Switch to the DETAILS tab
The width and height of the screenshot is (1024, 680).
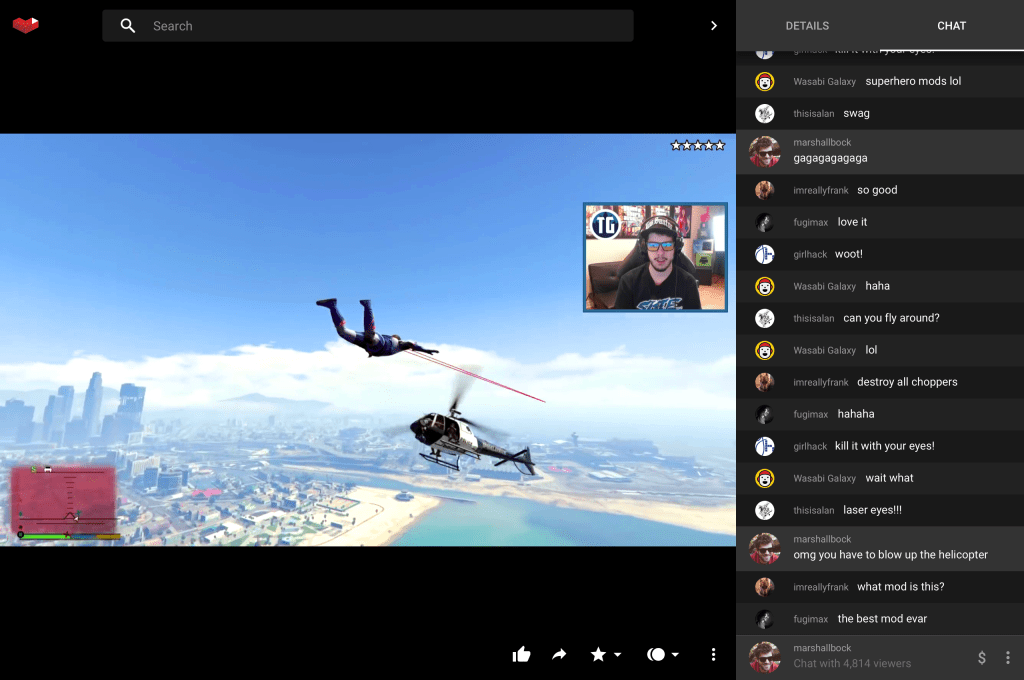tap(807, 26)
